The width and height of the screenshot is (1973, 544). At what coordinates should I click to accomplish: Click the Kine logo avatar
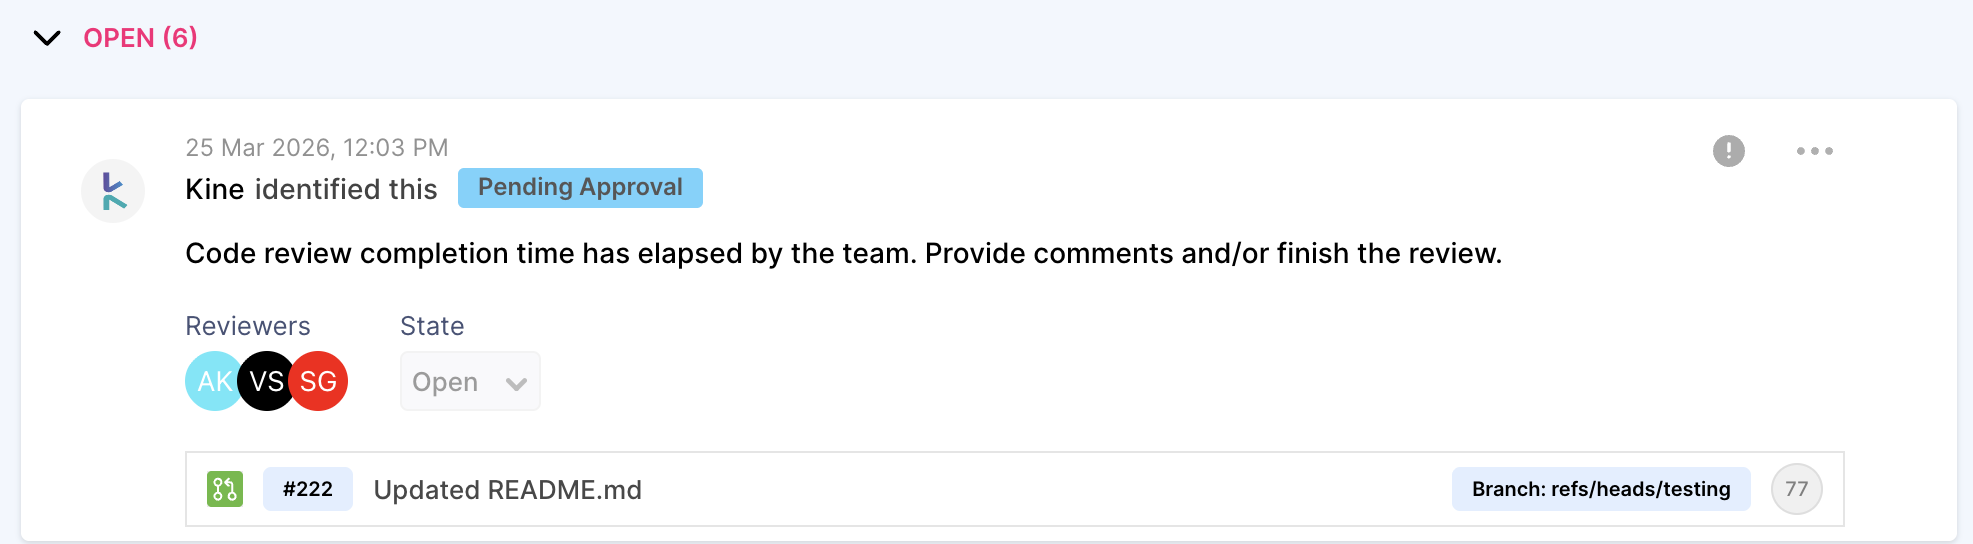(113, 190)
